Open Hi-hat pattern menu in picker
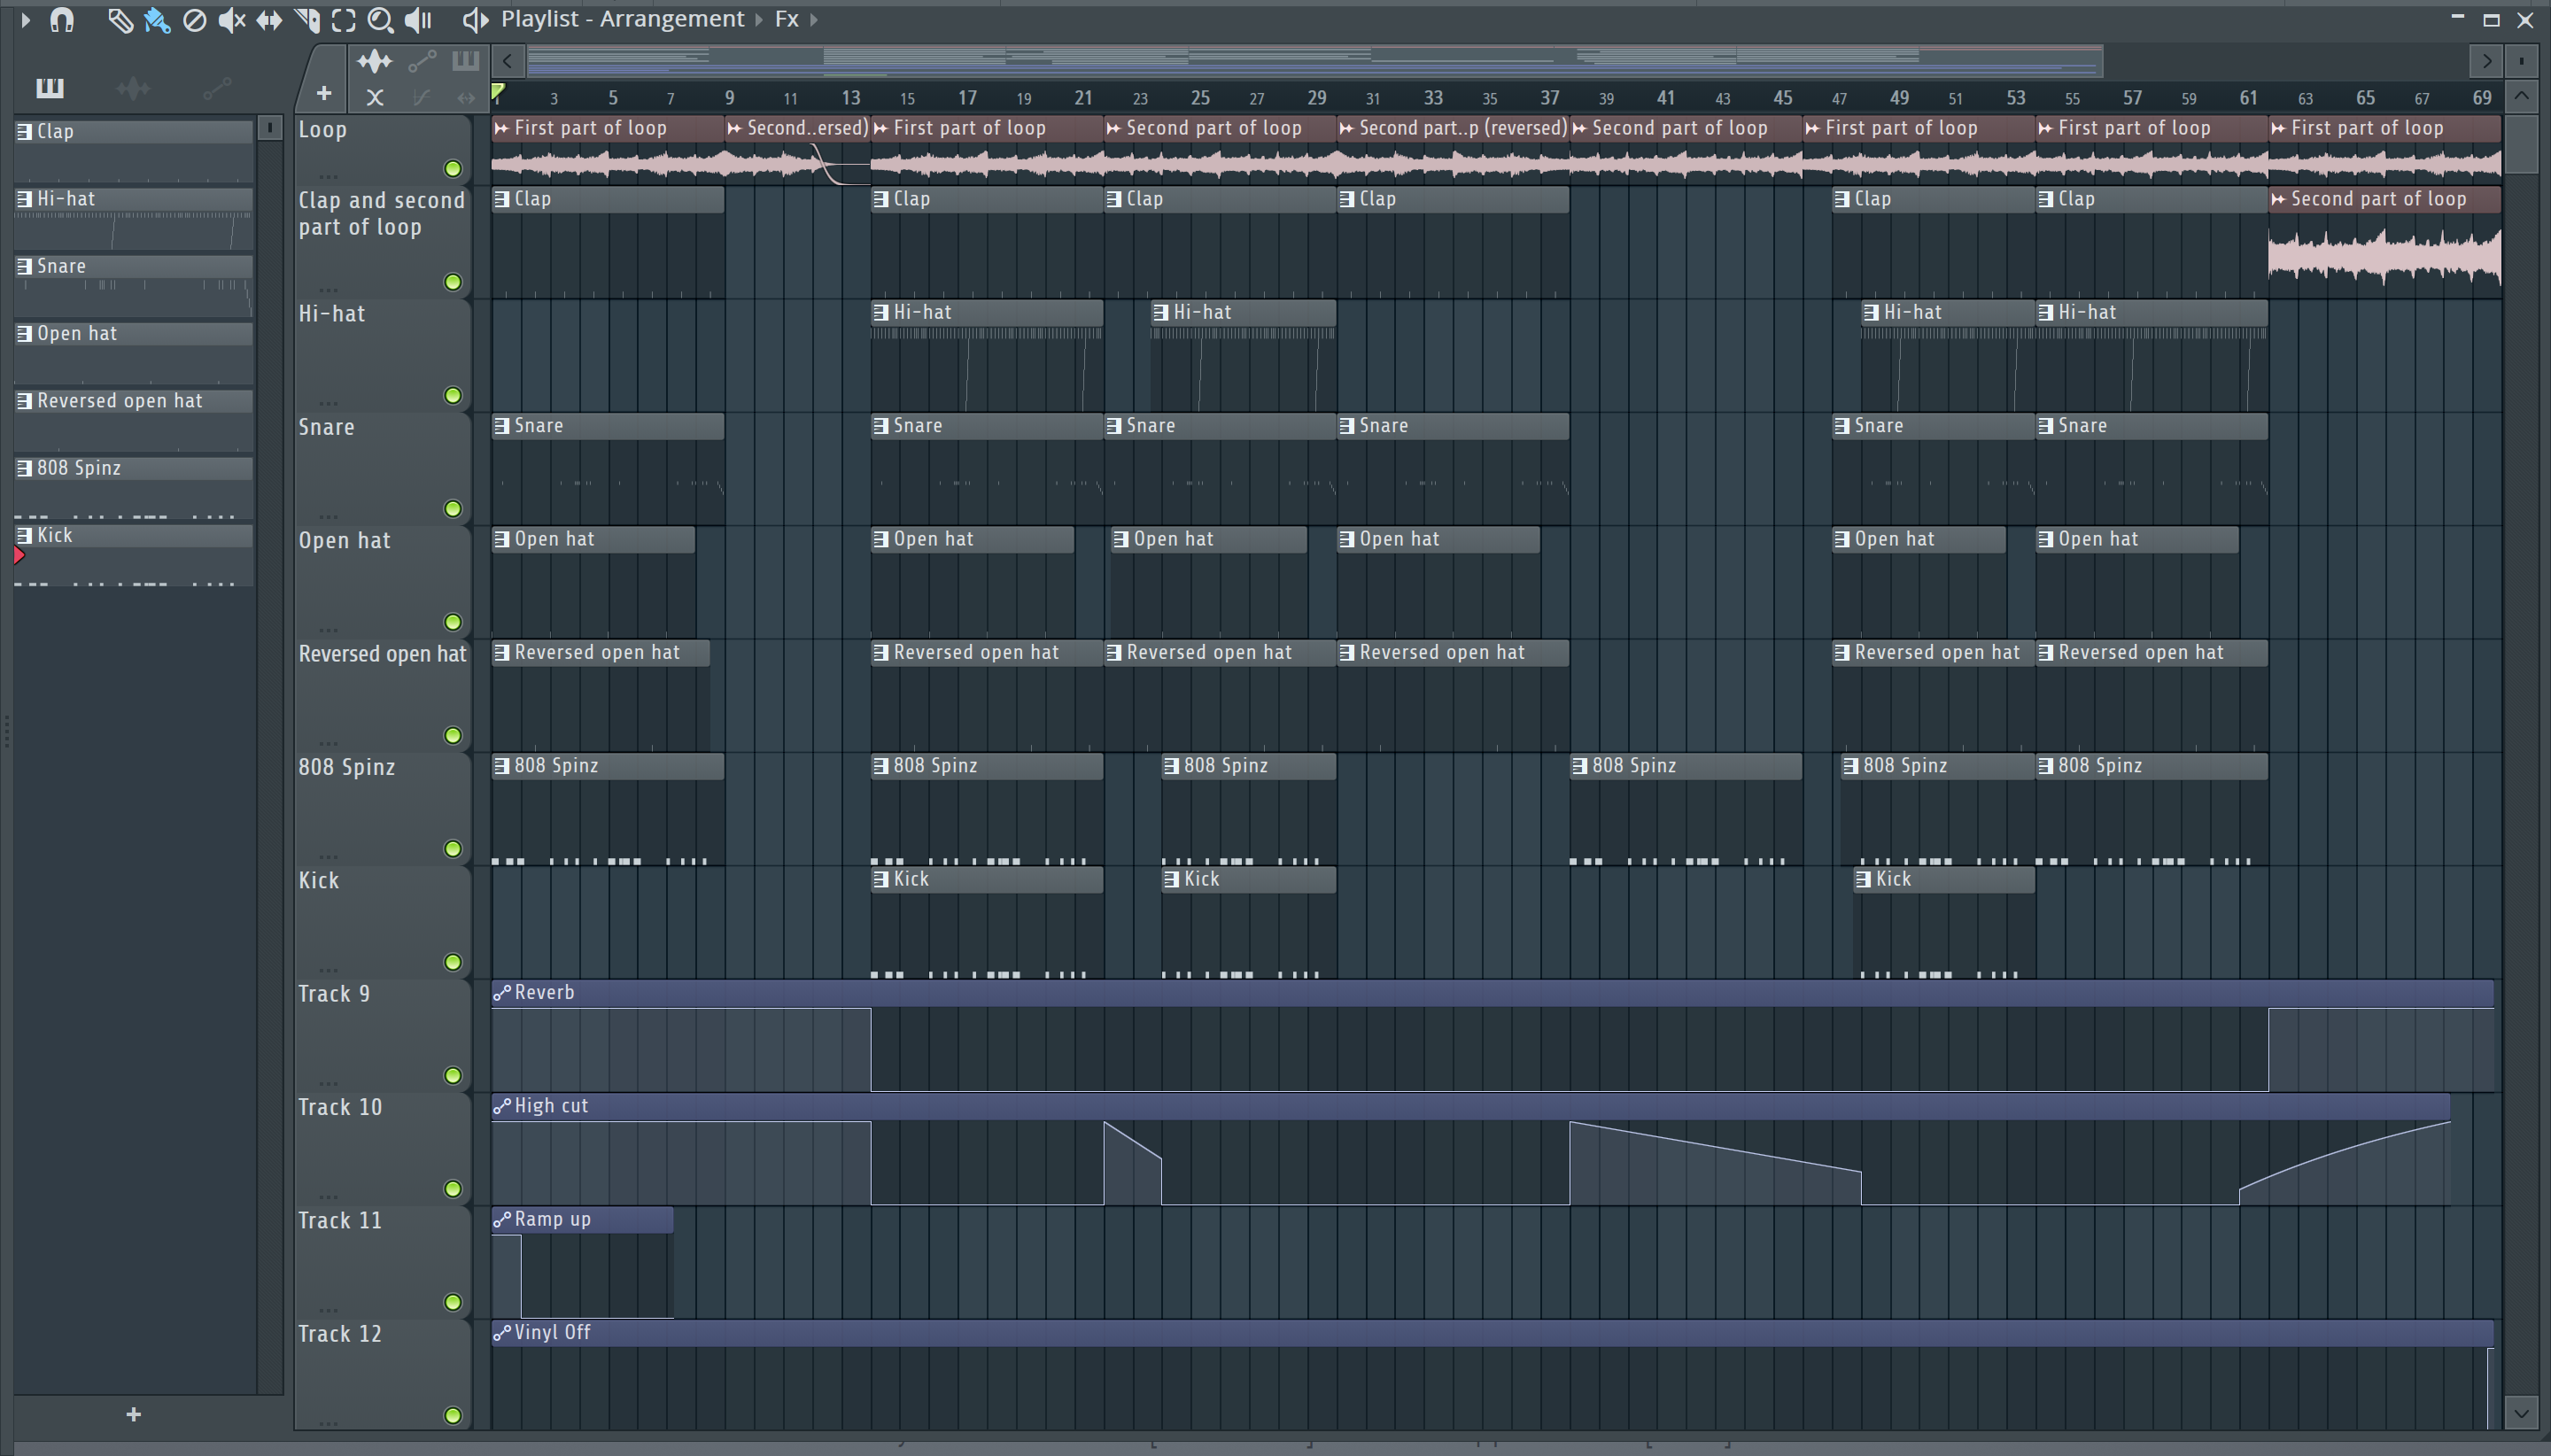 pos(24,198)
